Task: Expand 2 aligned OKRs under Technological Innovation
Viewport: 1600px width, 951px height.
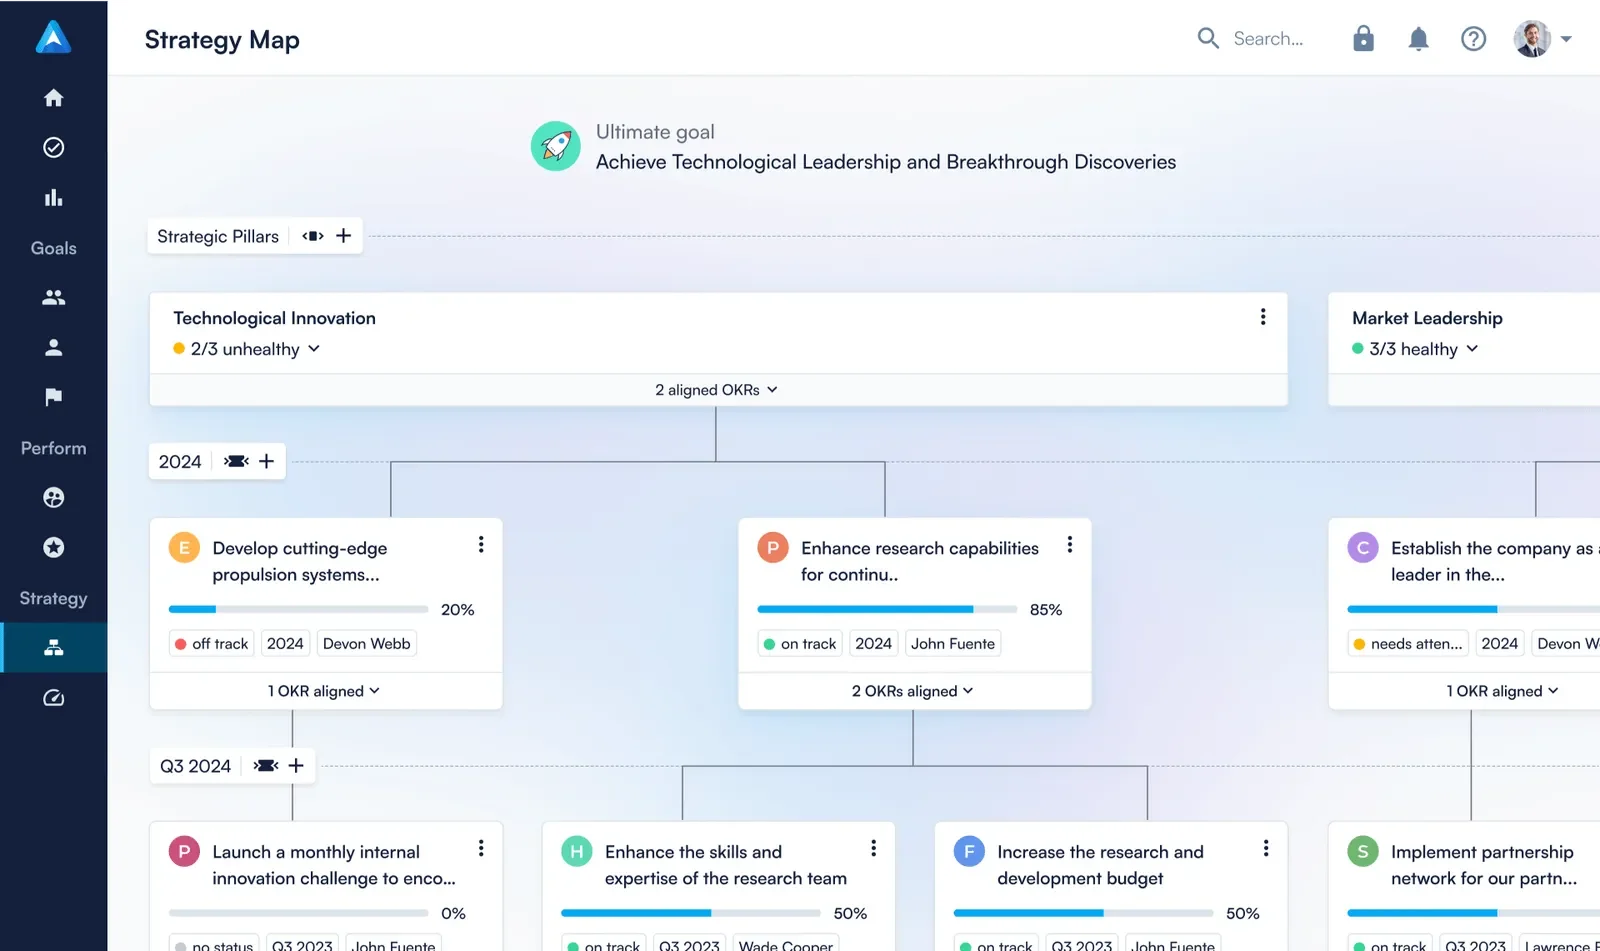Action: [x=717, y=389]
